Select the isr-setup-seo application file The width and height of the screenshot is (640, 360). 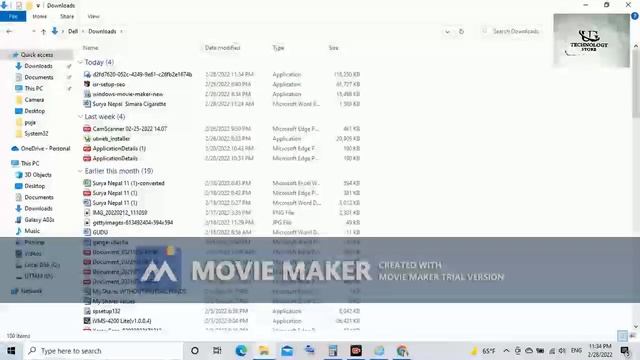[109, 84]
